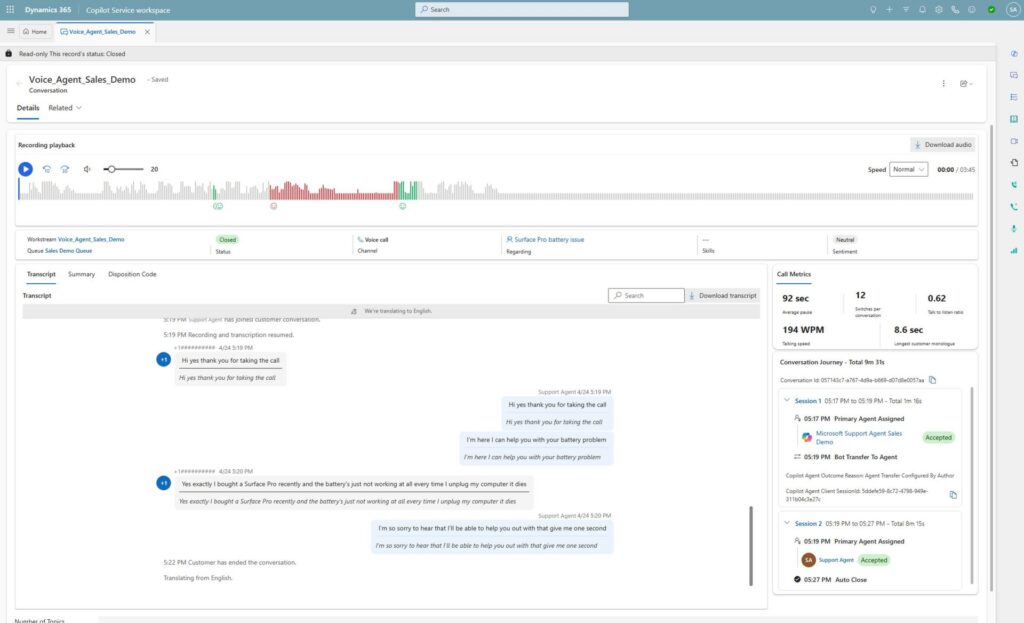Jump to the first green sentiment marker

pos(218,206)
